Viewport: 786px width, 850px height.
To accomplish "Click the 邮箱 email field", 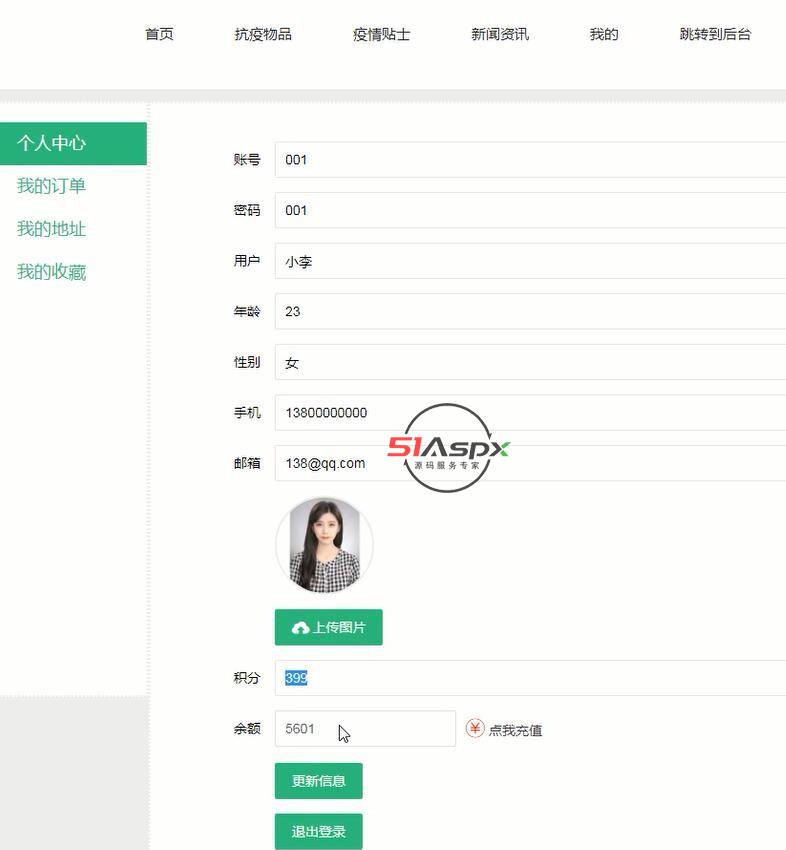I will click(530, 463).
